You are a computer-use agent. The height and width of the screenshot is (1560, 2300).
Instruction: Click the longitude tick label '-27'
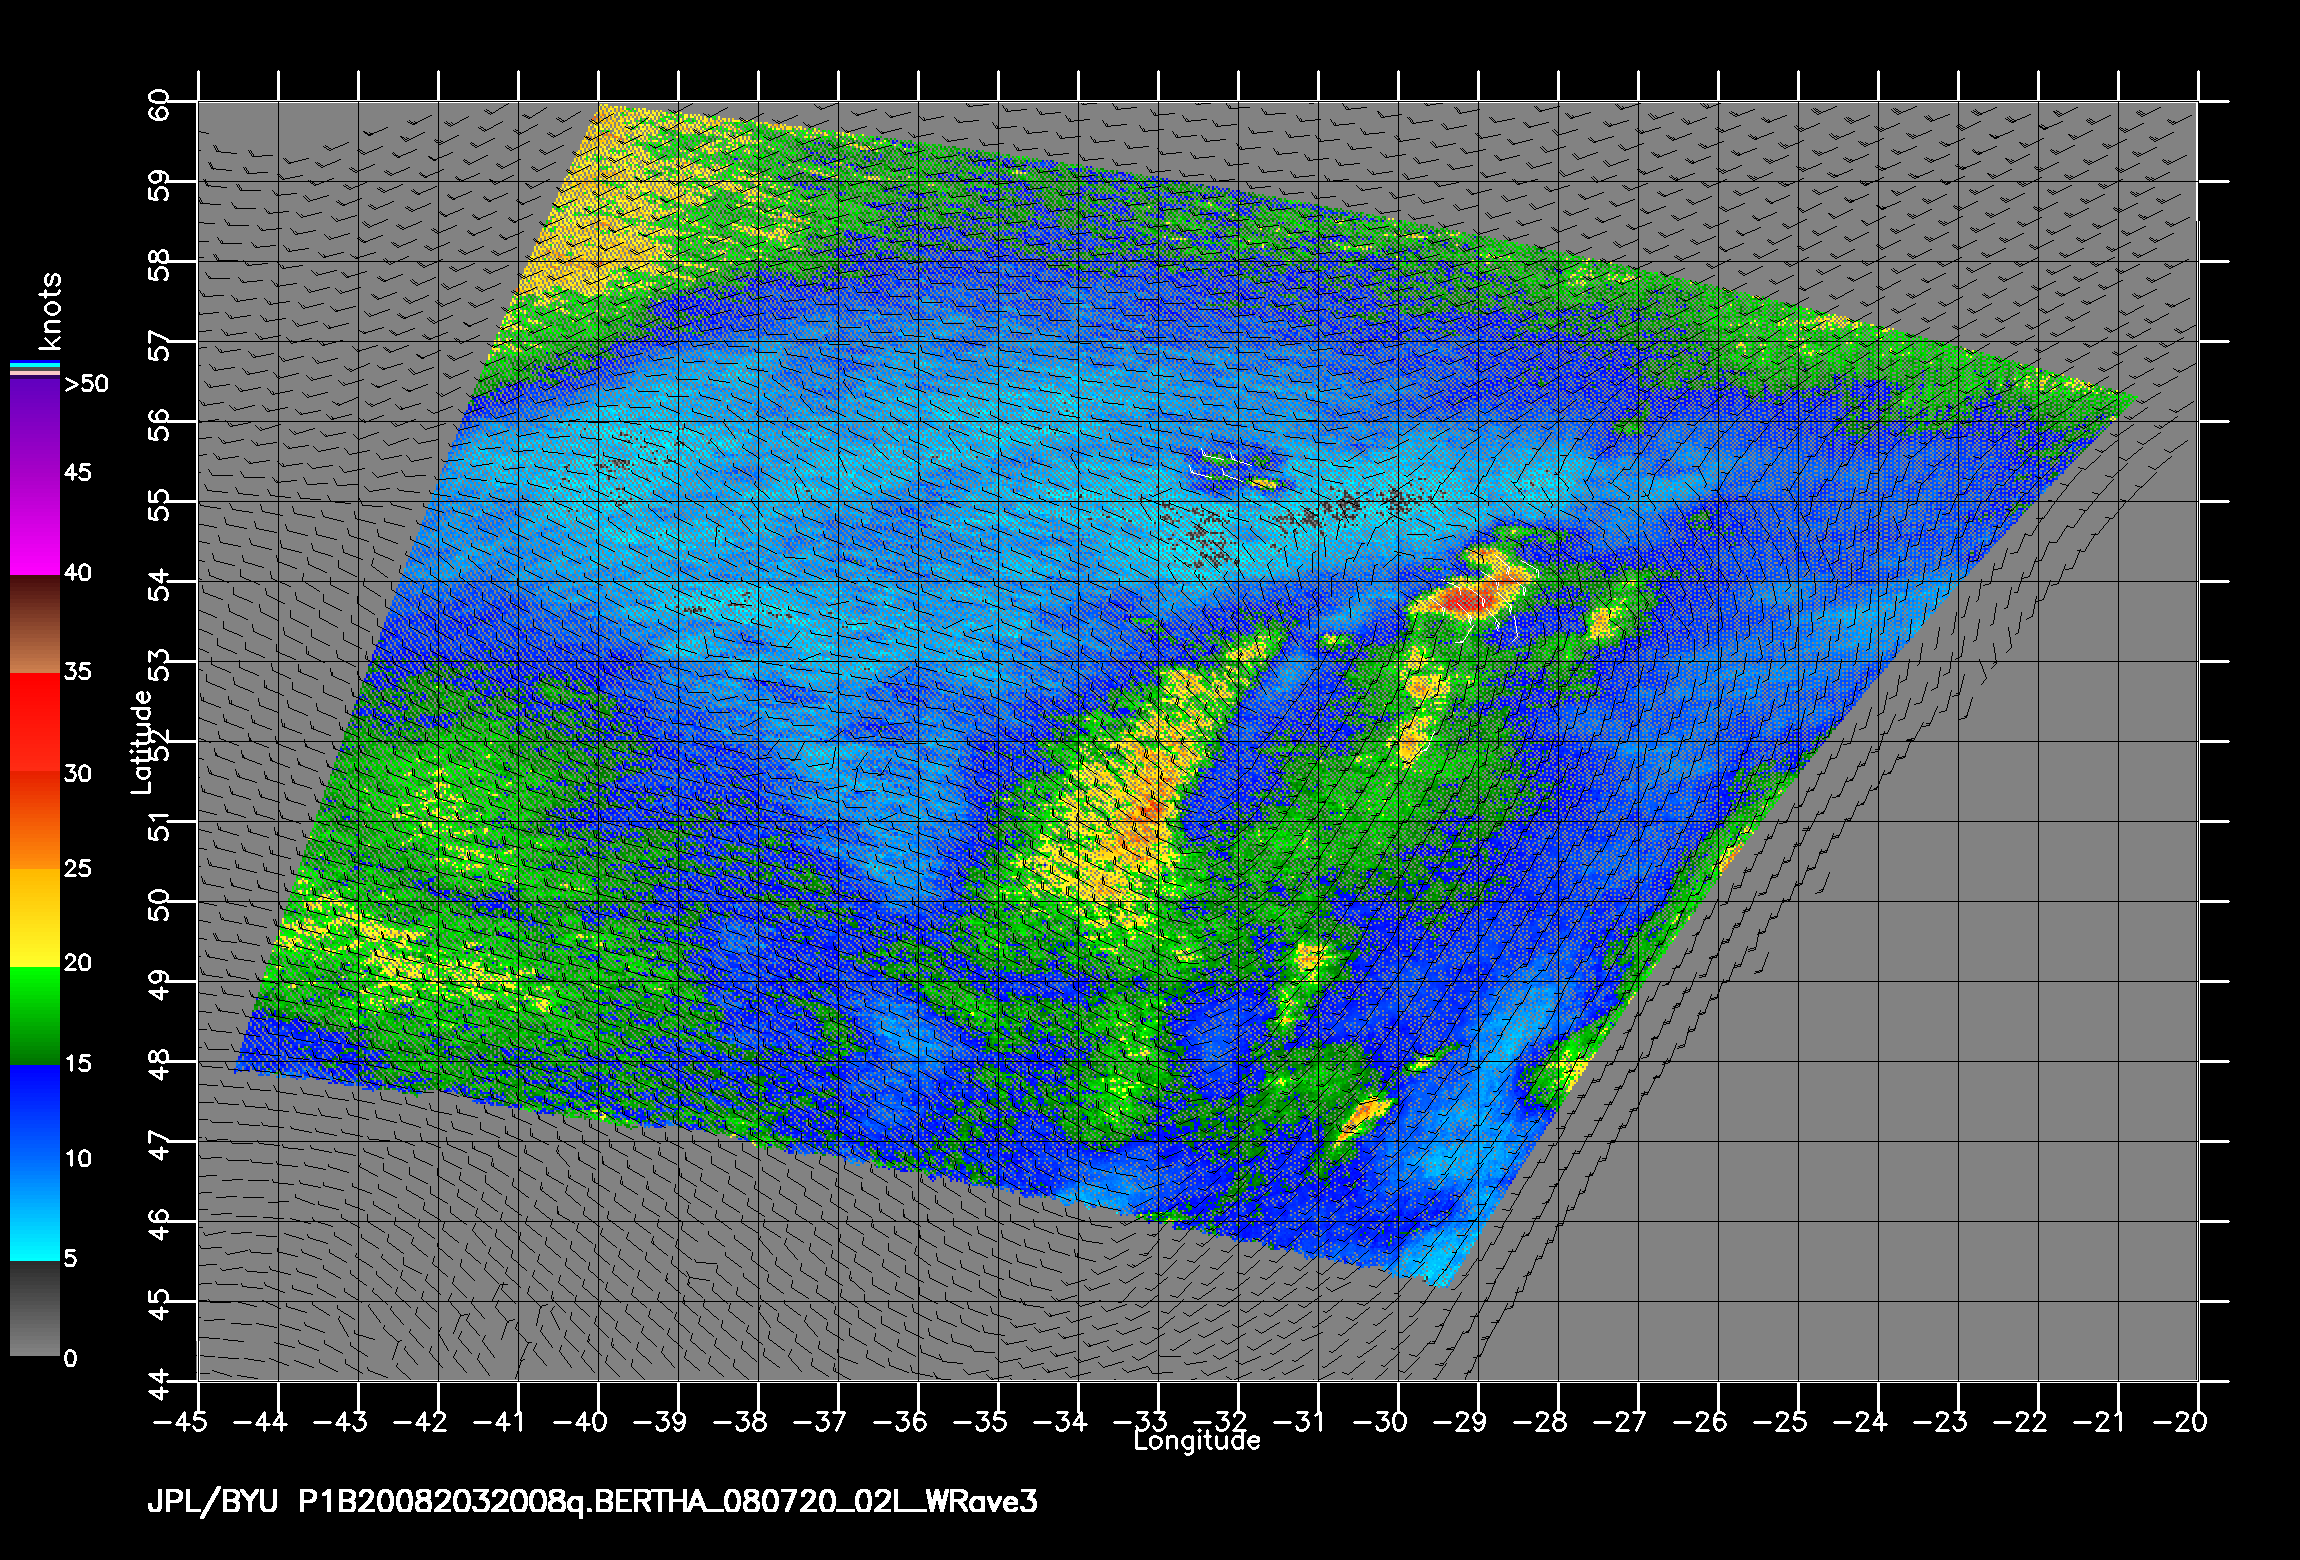click(1619, 1421)
